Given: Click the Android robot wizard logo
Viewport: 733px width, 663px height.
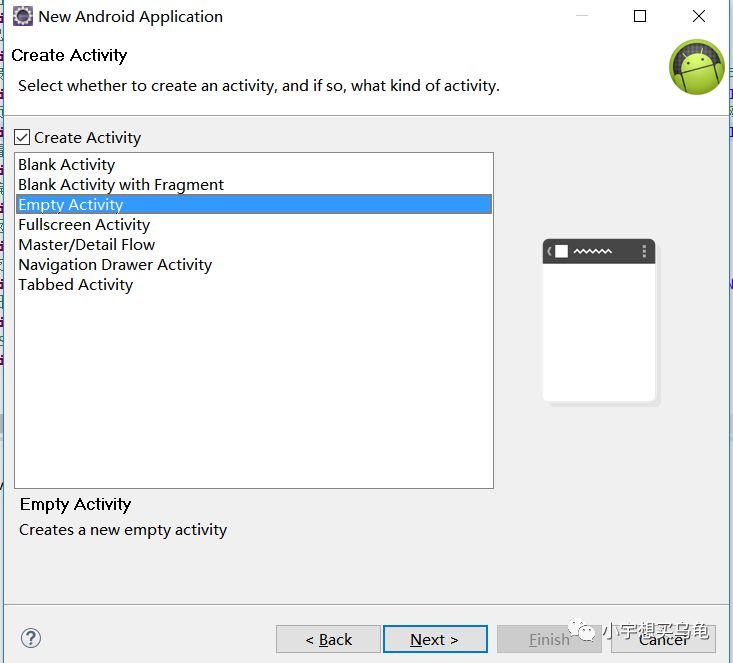Looking at the screenshot, I should (x=696, y=67).
